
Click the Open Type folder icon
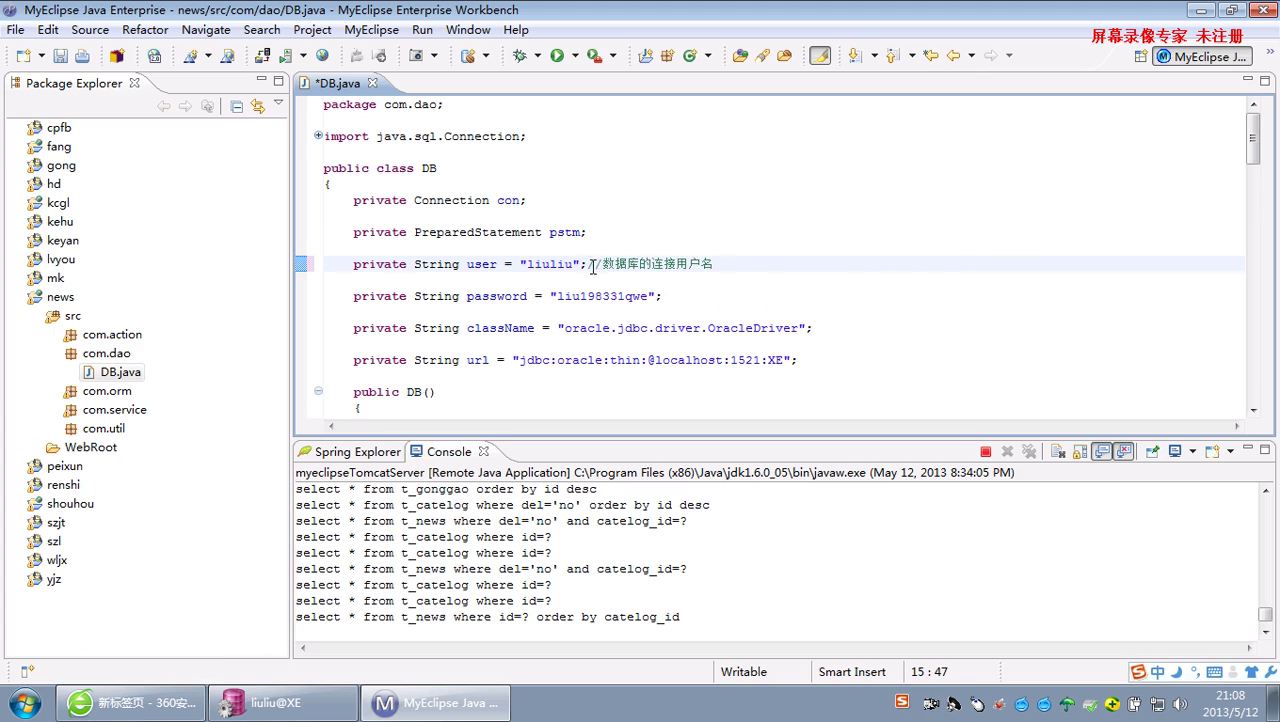pos(740,56)
